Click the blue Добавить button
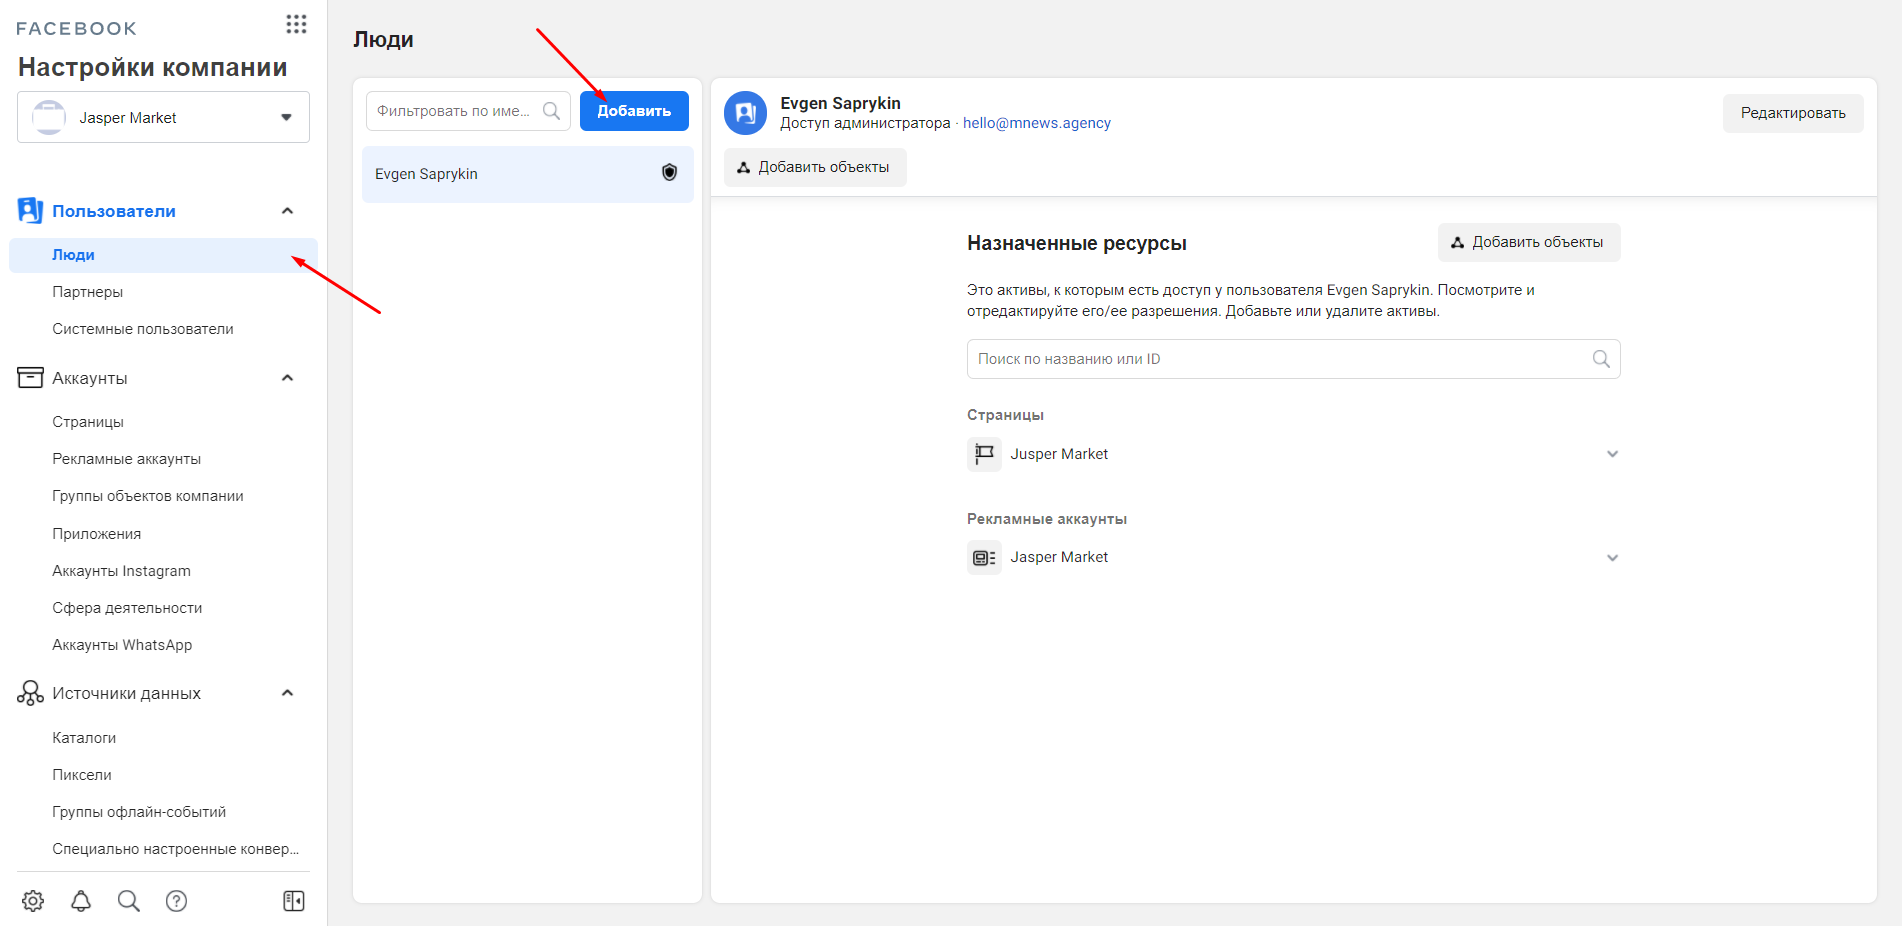The image size is (1902, 926). point(634,111)
